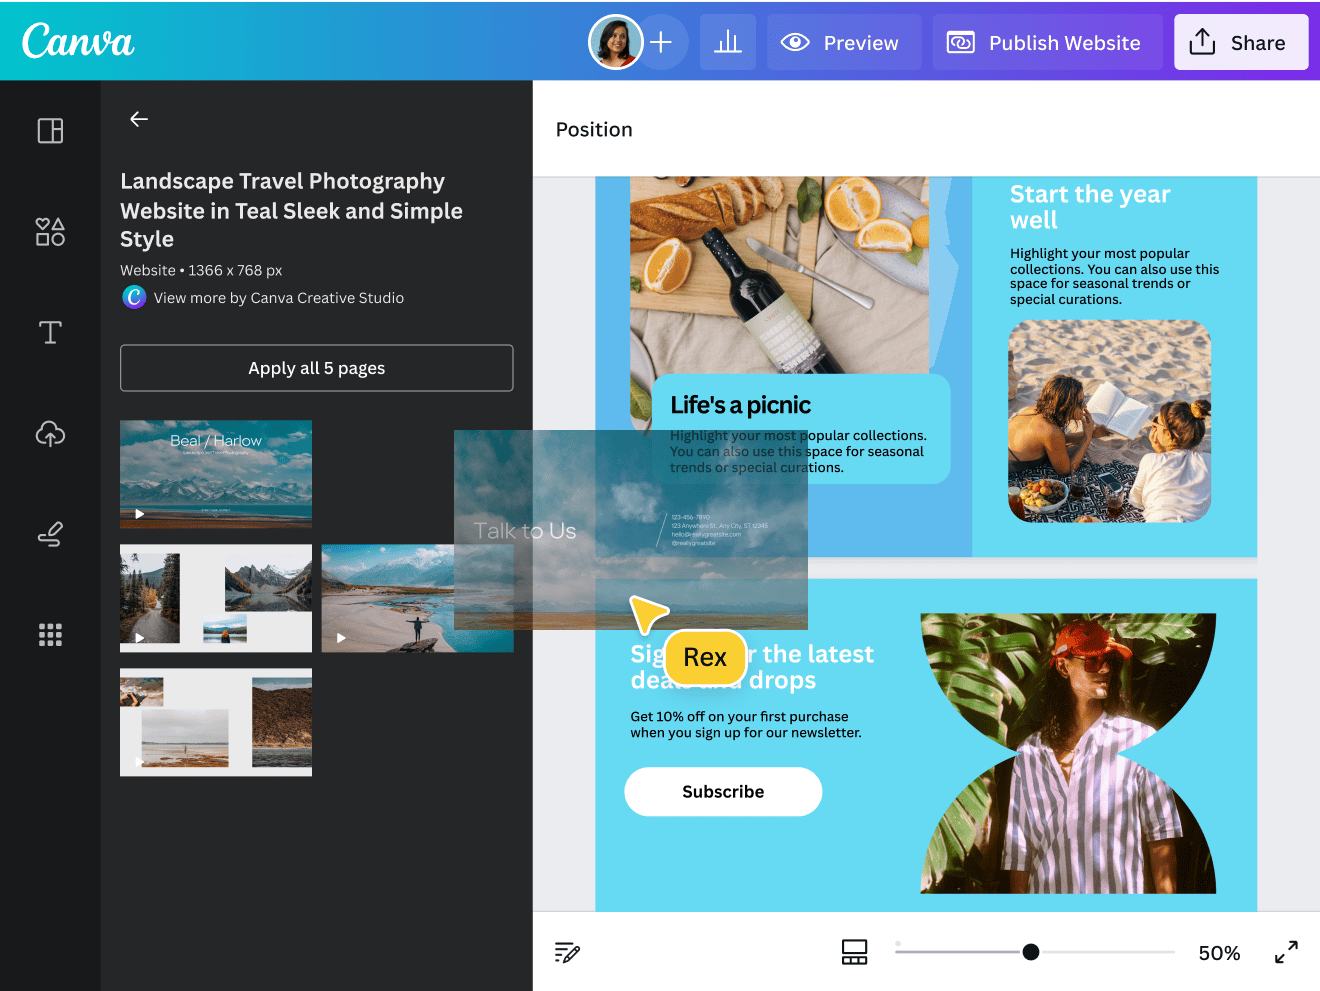
Task: Select 'the latest' heading text on canvas
Action: pos(818,654)
